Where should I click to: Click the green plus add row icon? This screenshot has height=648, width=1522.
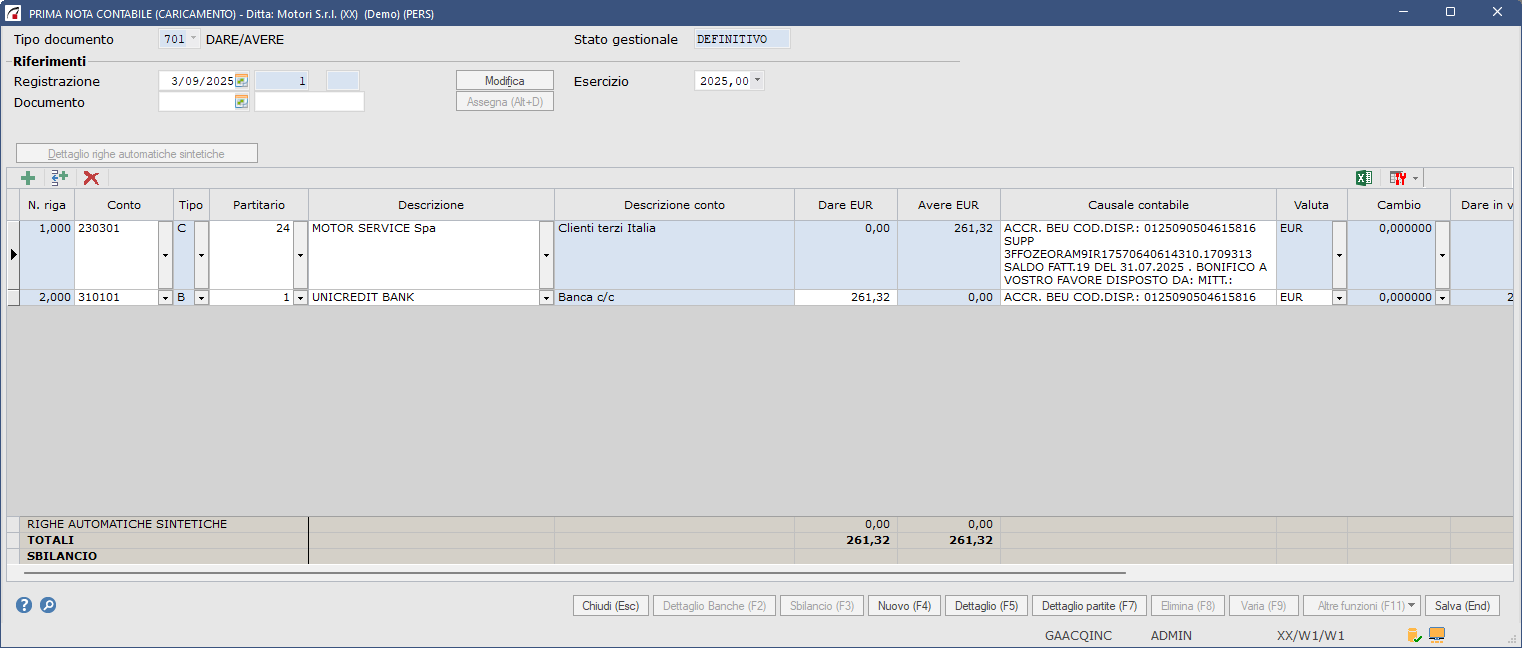28,178
